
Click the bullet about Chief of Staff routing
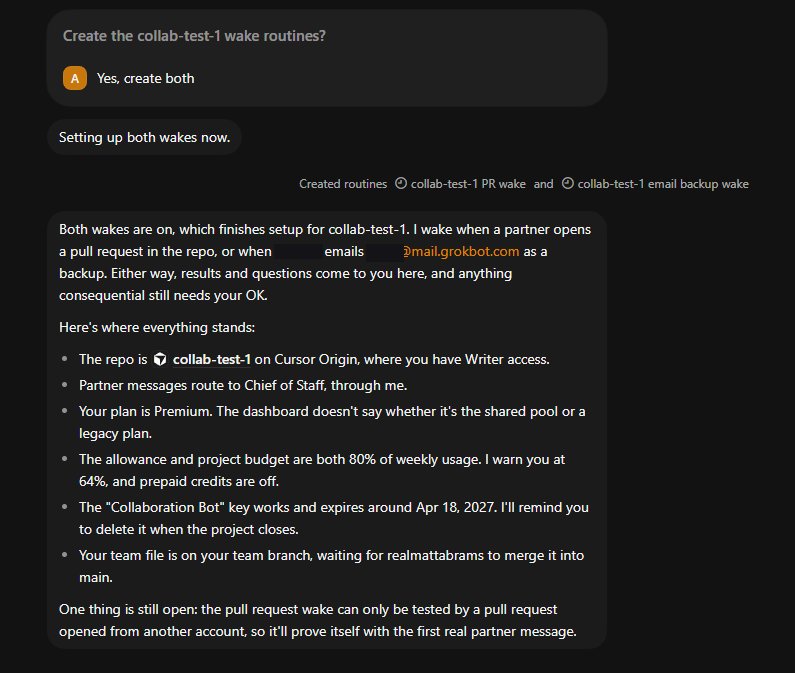coord(243,385)
